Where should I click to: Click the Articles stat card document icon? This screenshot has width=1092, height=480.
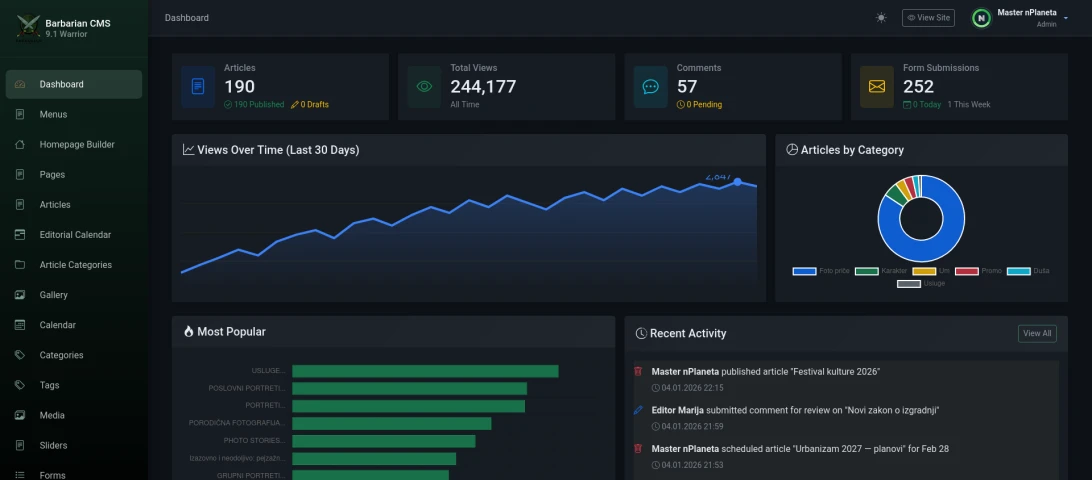198,87
